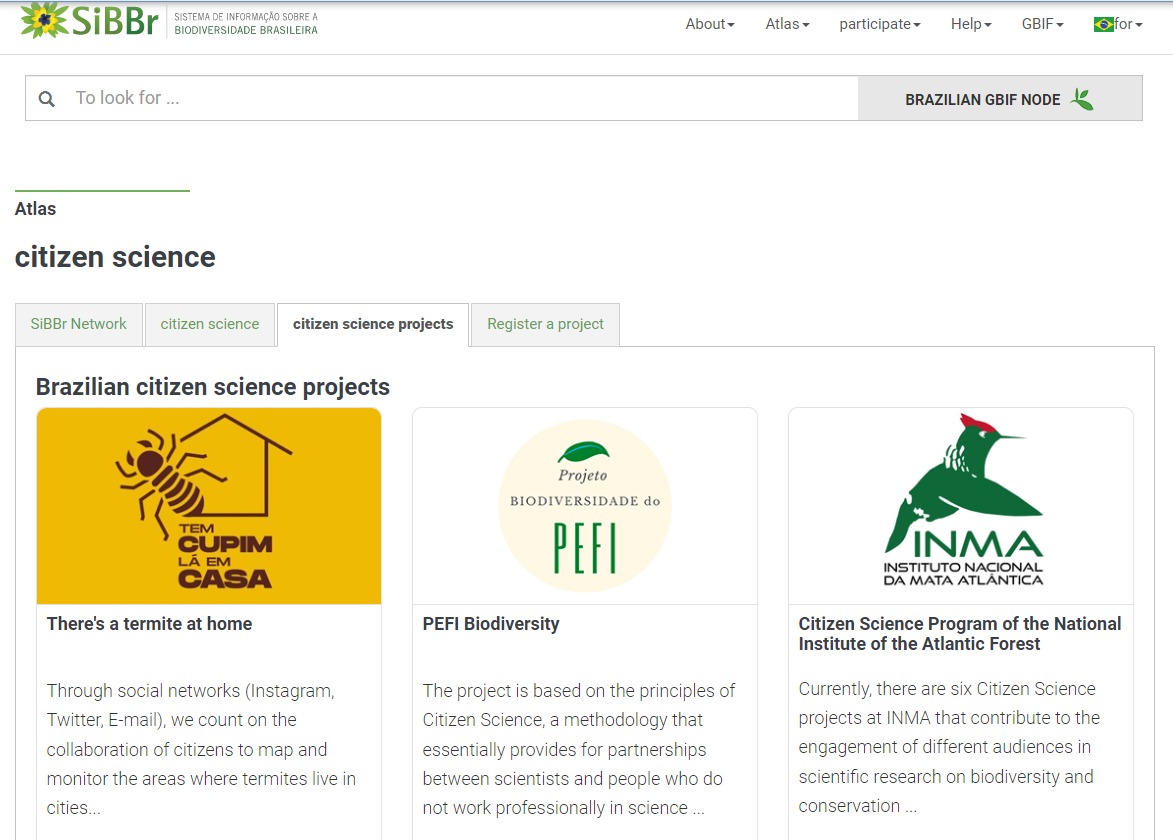Open the Citizen Science Program of INMA title
The image size is (1173, 840).
(960, 634)
